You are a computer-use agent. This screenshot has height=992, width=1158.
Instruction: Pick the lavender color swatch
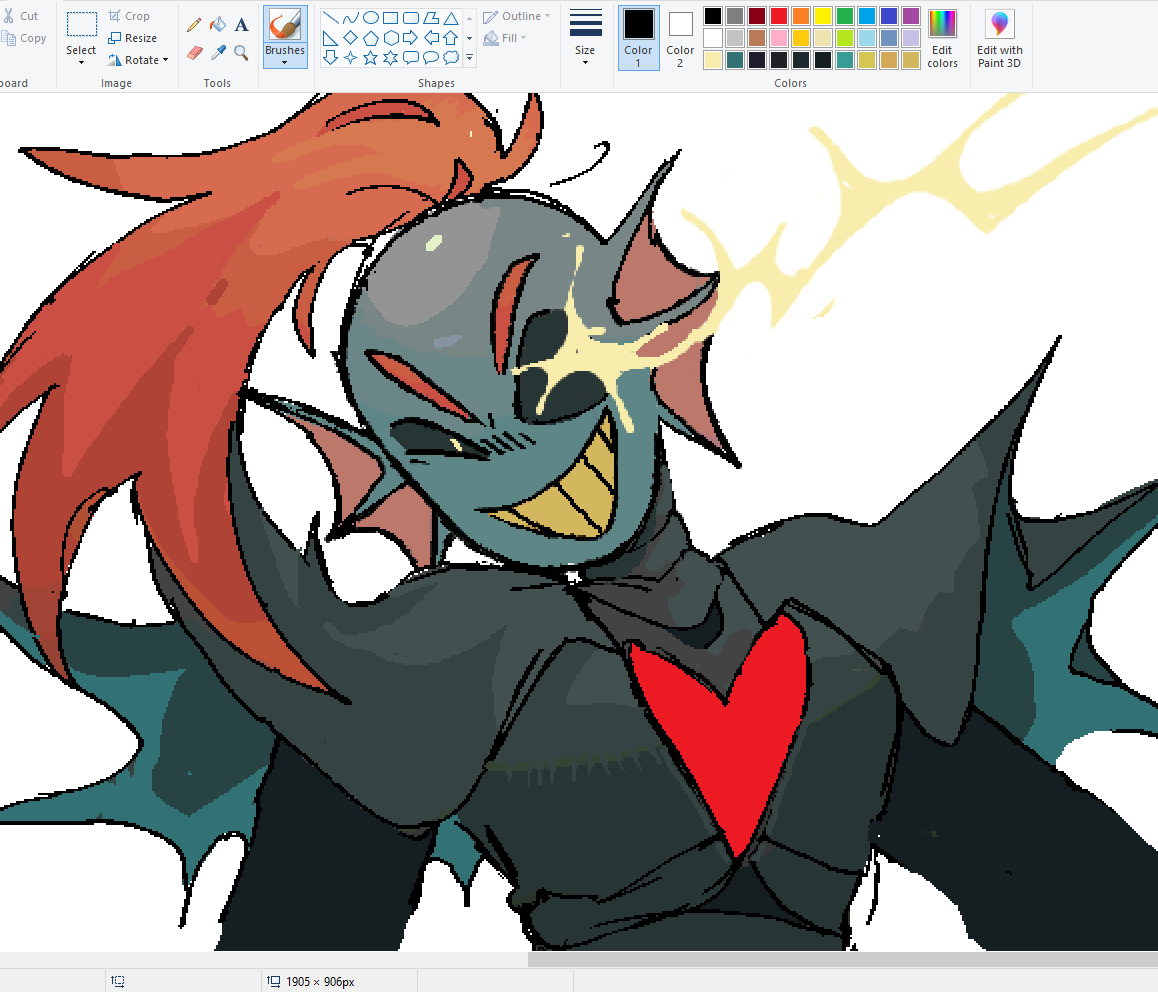click(911, 38)
